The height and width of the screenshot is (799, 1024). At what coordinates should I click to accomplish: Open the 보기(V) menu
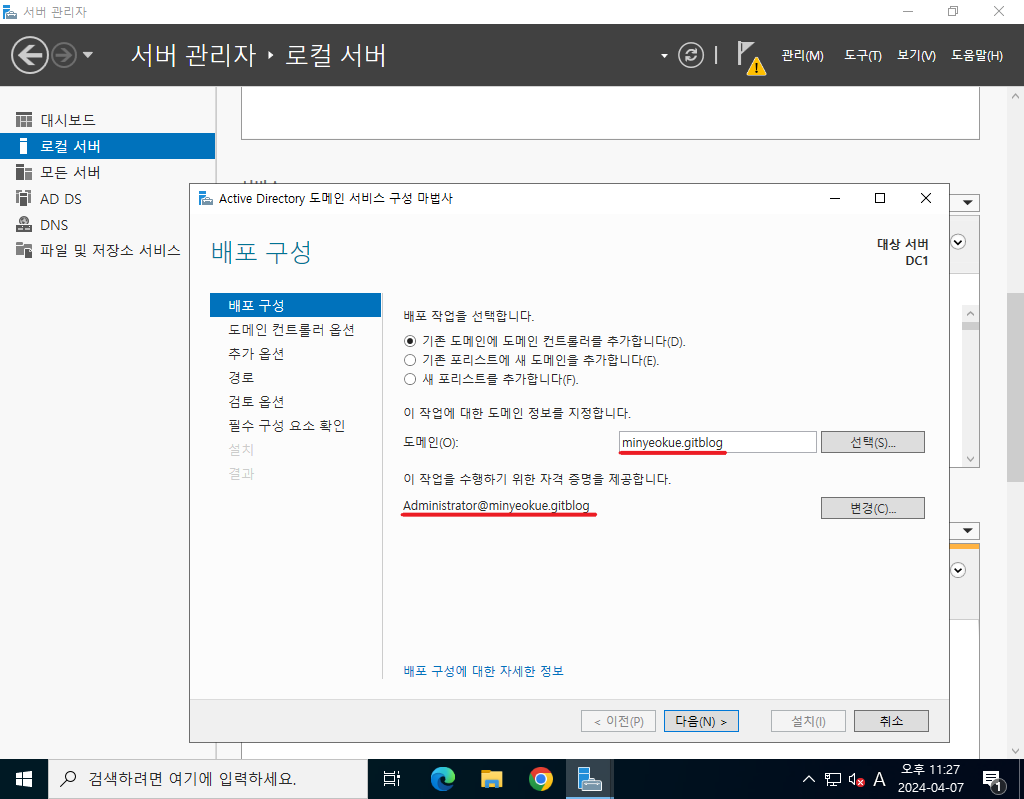(916, 56)
